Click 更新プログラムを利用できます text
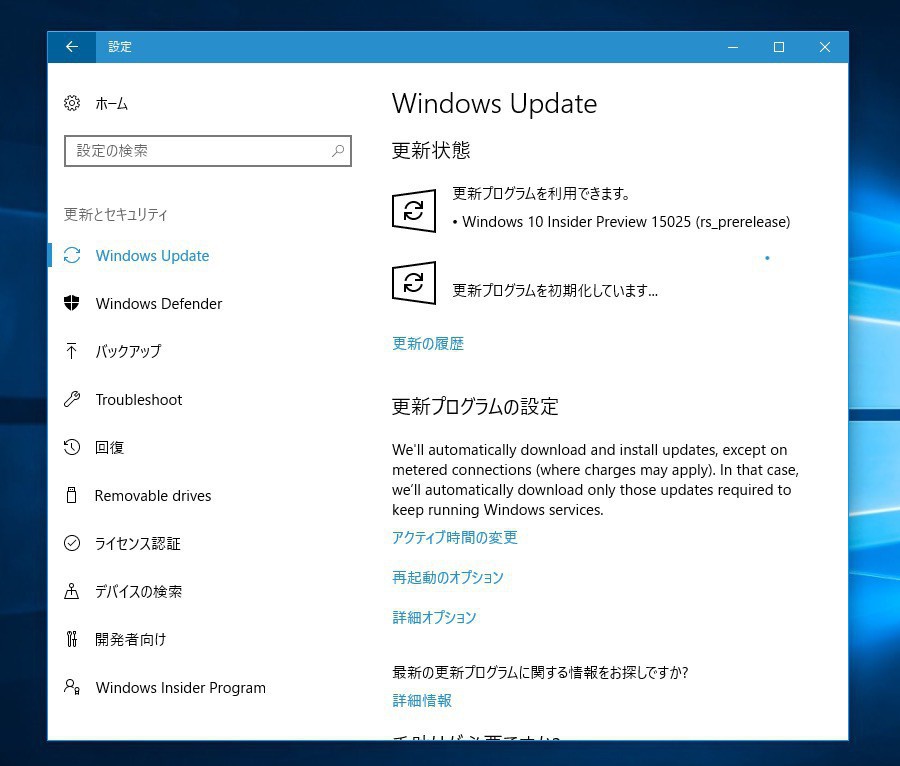The height and width of the screenshot is (766, 900). (x=541, y=193)
